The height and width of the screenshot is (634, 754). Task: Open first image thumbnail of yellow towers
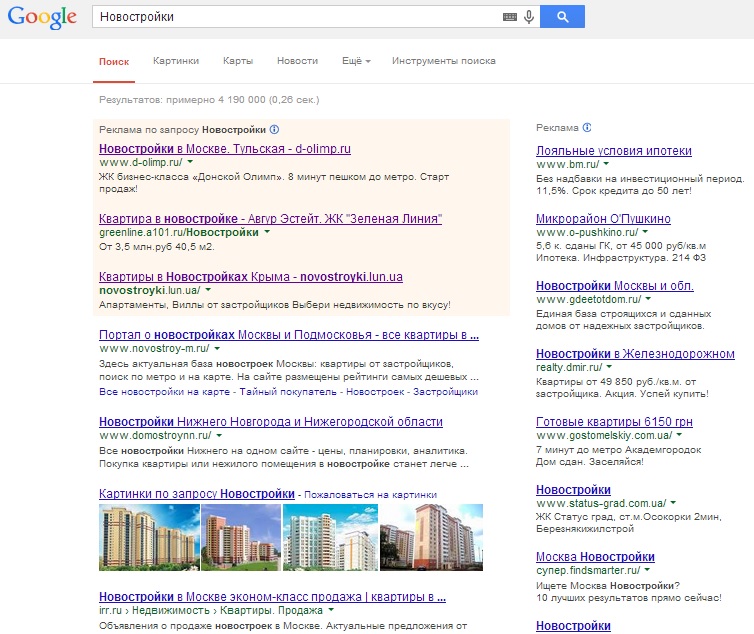coord(149,537)
